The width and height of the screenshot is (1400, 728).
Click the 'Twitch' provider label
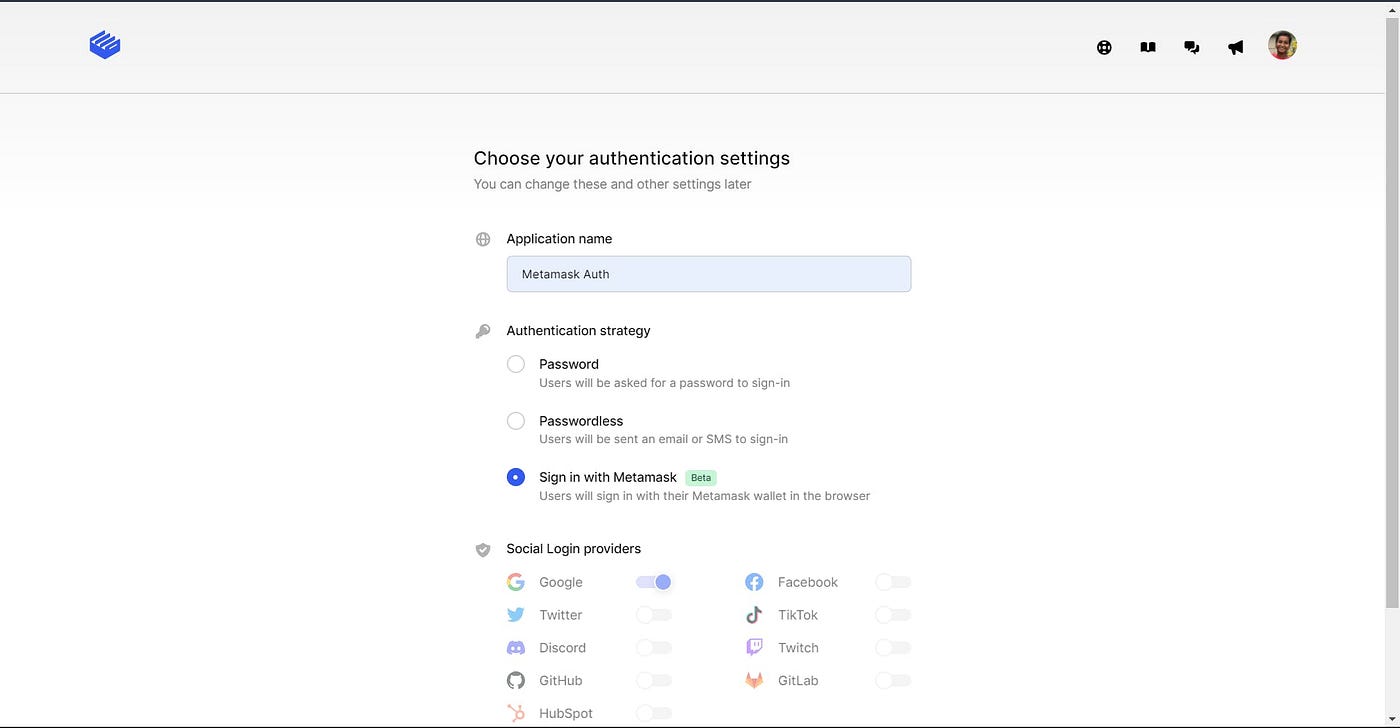(x=798, y=648)
